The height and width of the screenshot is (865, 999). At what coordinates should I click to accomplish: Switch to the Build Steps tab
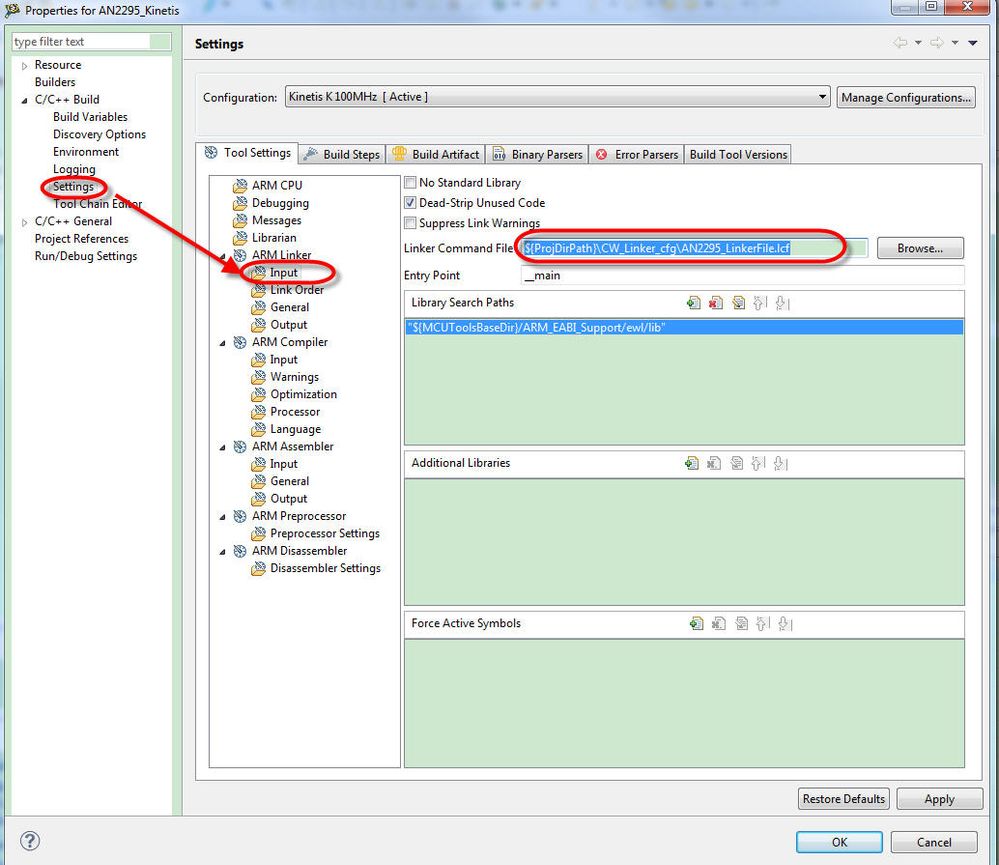tap(342, 154)
